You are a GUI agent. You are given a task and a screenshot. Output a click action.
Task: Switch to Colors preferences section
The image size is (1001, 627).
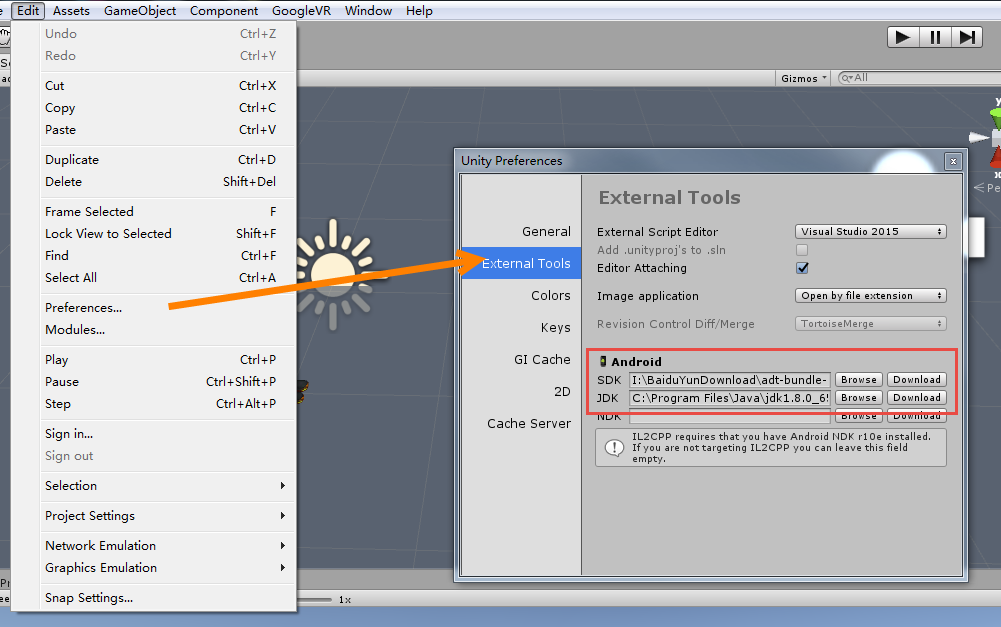coord(521,296)
